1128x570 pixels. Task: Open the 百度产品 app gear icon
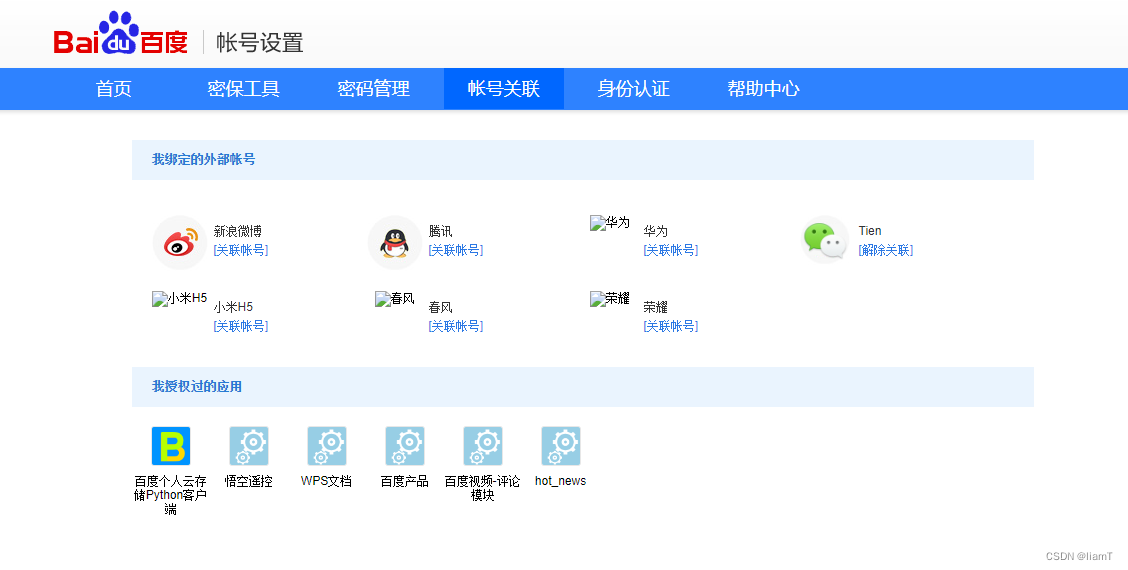[404, 446]
